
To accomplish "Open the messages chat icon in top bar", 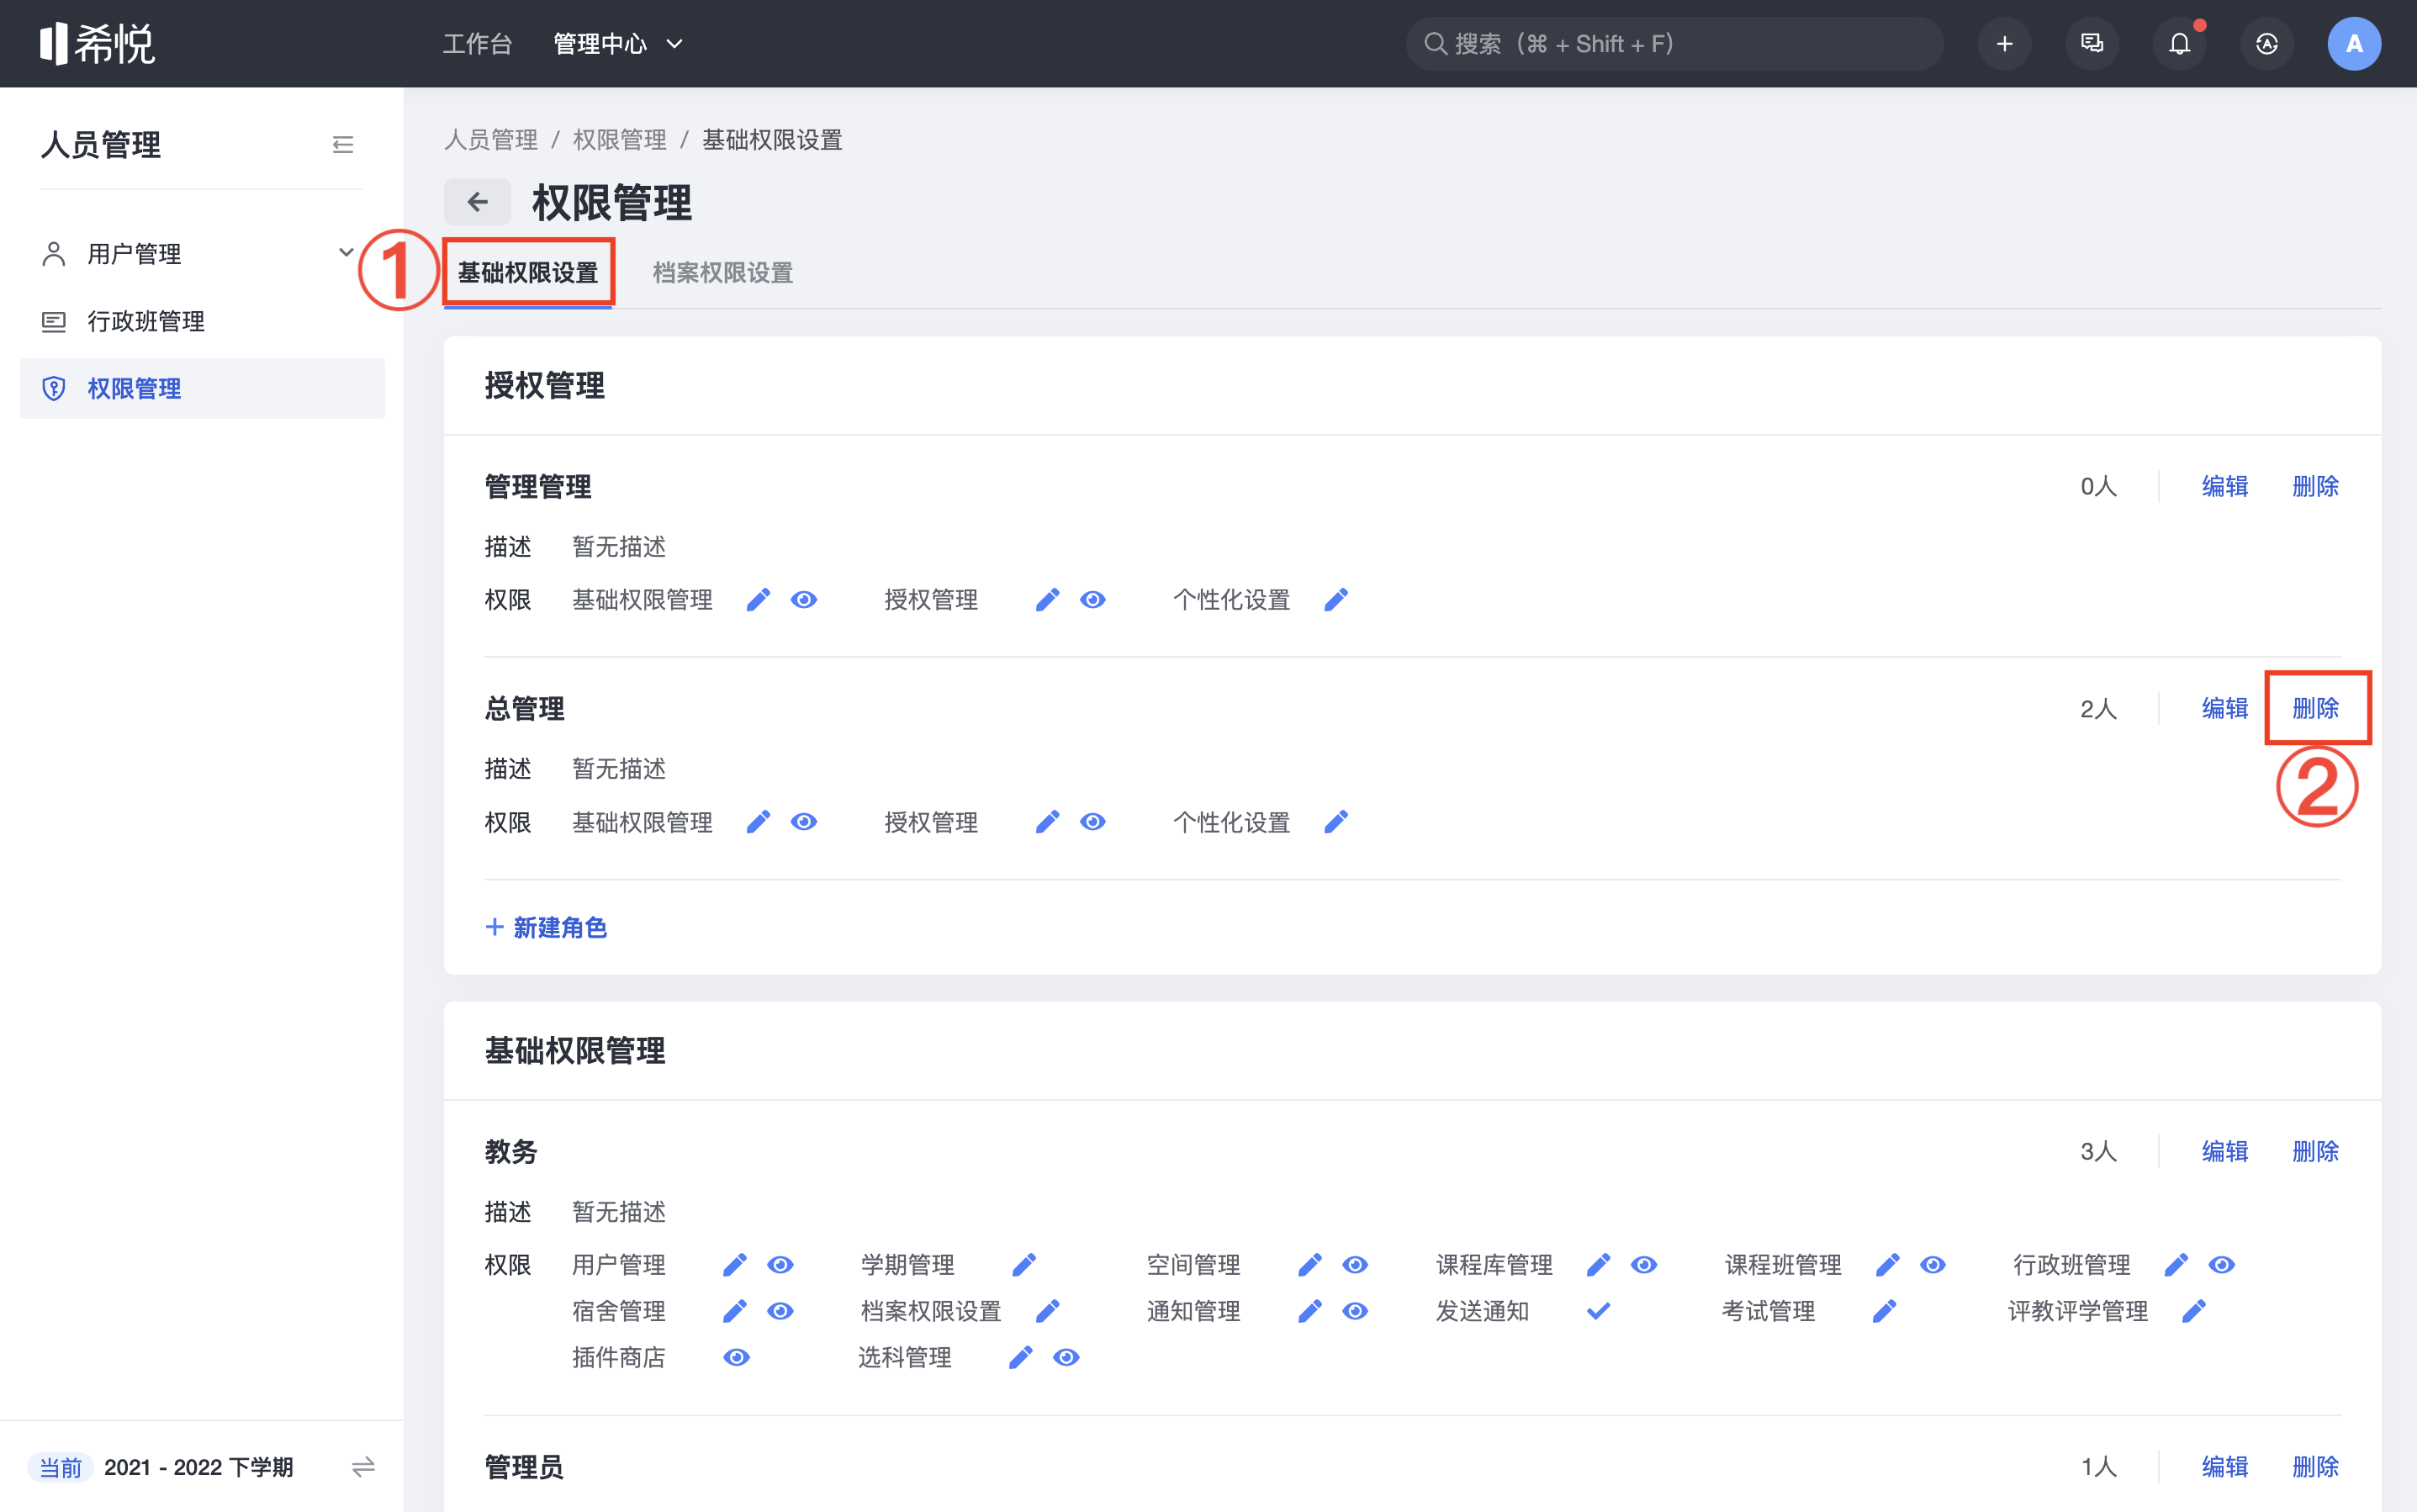I will (x=2092, y=43).
